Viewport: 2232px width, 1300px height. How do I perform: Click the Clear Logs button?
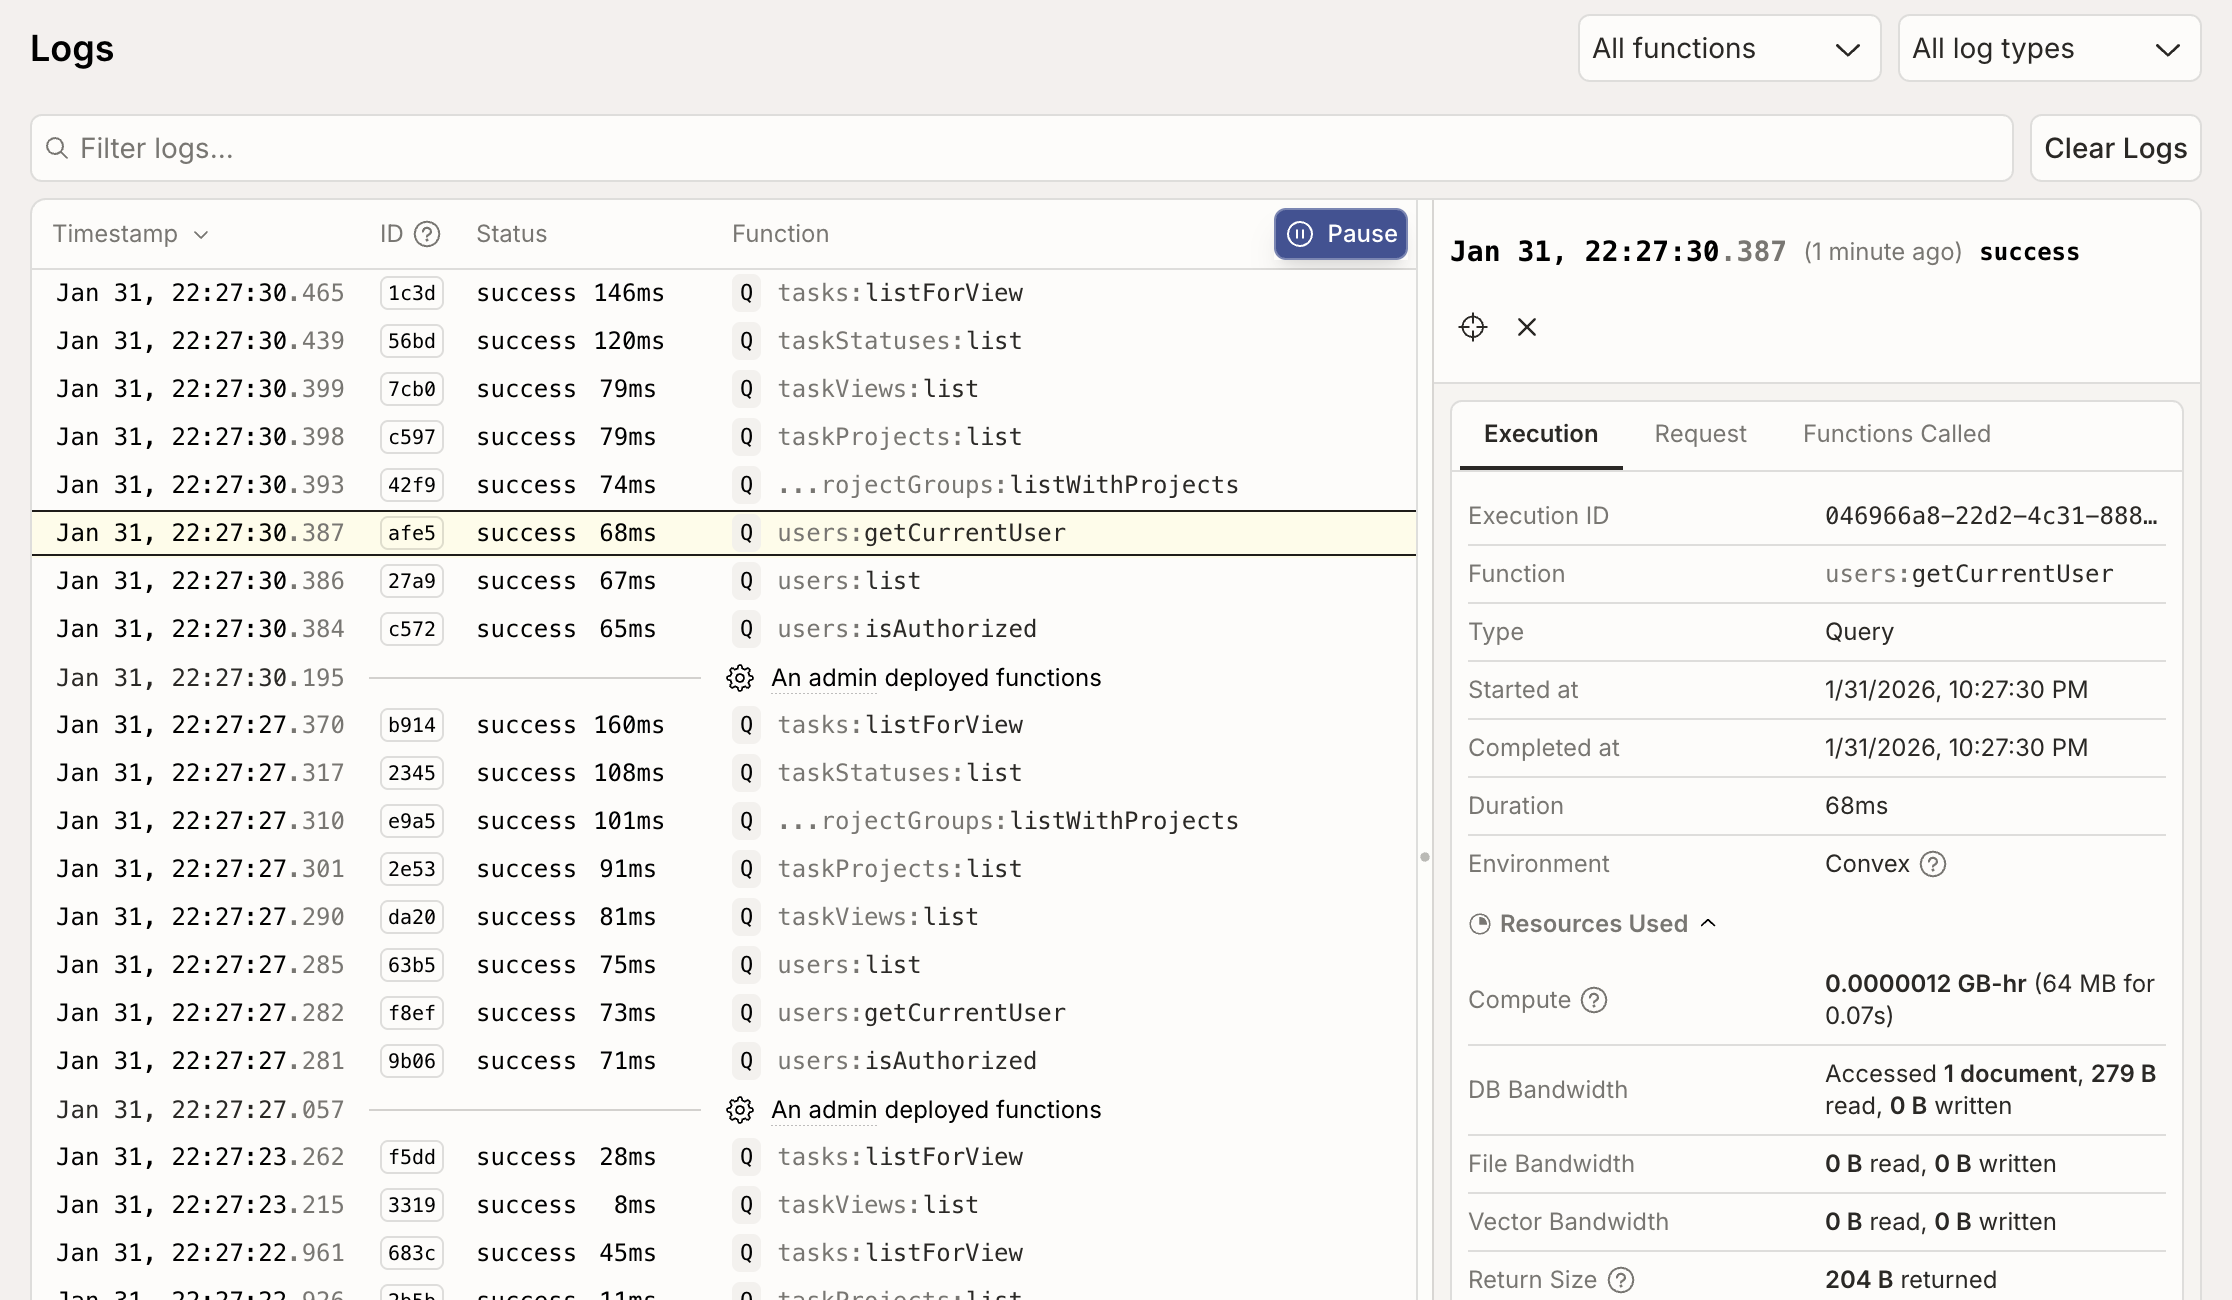coord(2115,147)
